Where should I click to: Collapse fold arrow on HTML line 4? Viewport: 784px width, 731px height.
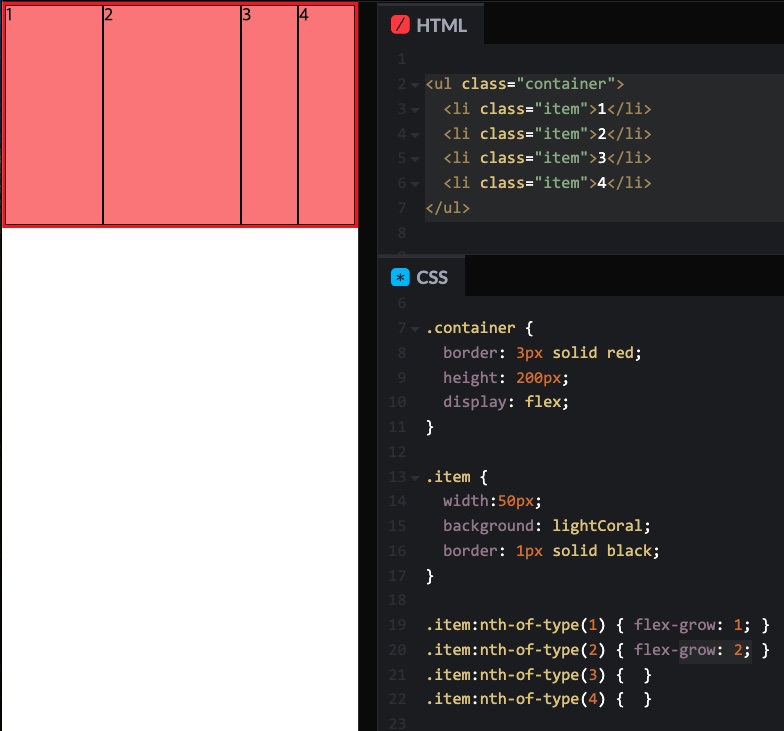coord(415,135)
